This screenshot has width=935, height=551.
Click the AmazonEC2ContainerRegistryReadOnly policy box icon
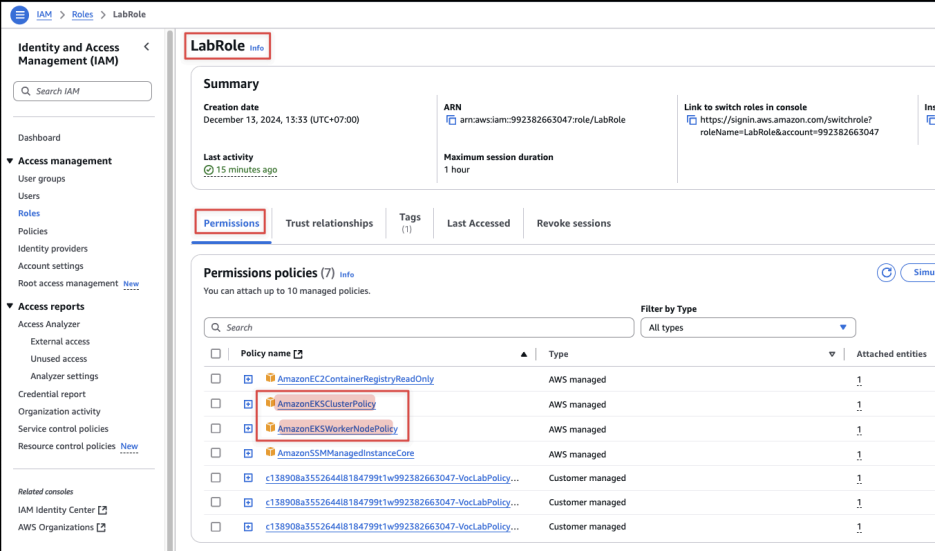270,378
